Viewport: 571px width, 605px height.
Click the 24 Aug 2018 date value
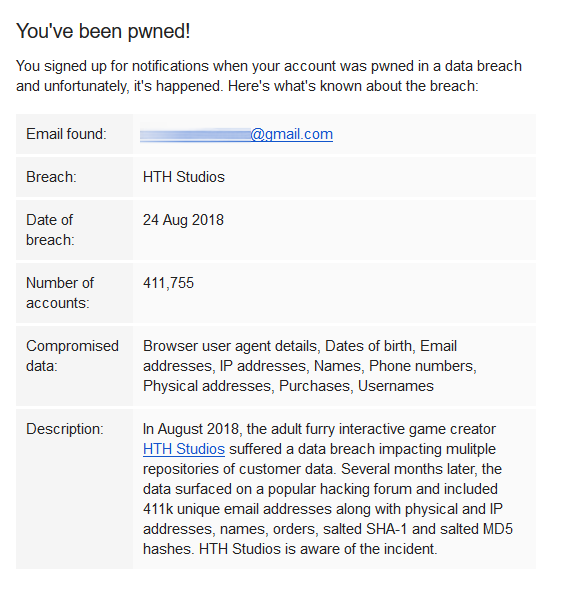183,220
